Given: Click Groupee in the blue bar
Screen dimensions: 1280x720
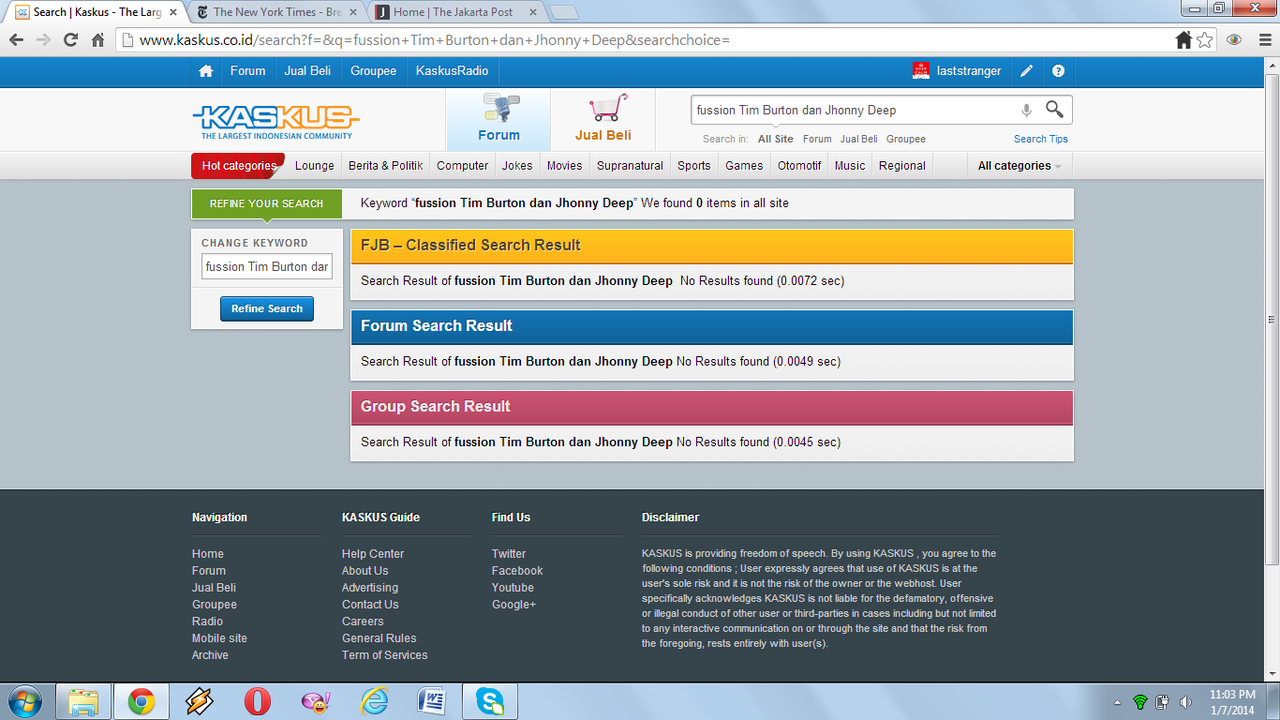Looking at the screenshot, I should (373, 71).
